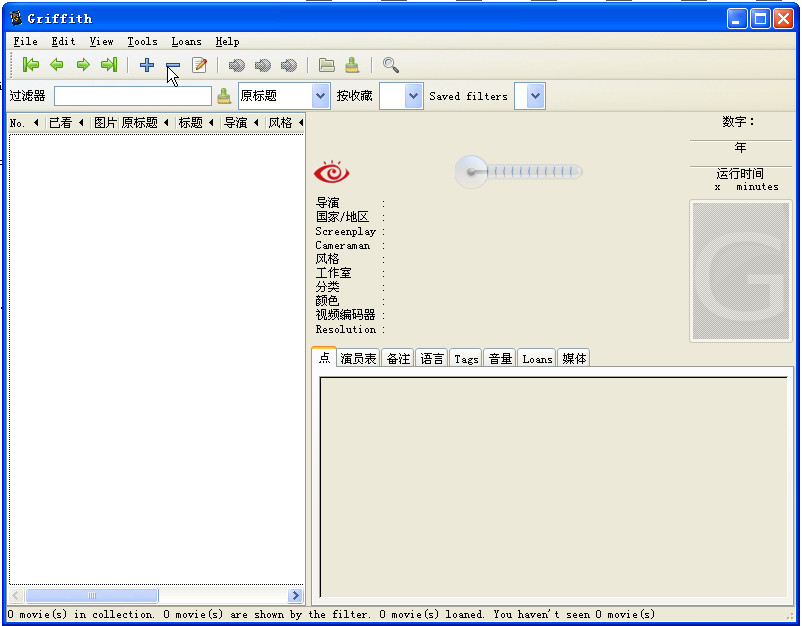Jump to the last movie record
The width and height of the screenshot is (802, 626).
109,65
